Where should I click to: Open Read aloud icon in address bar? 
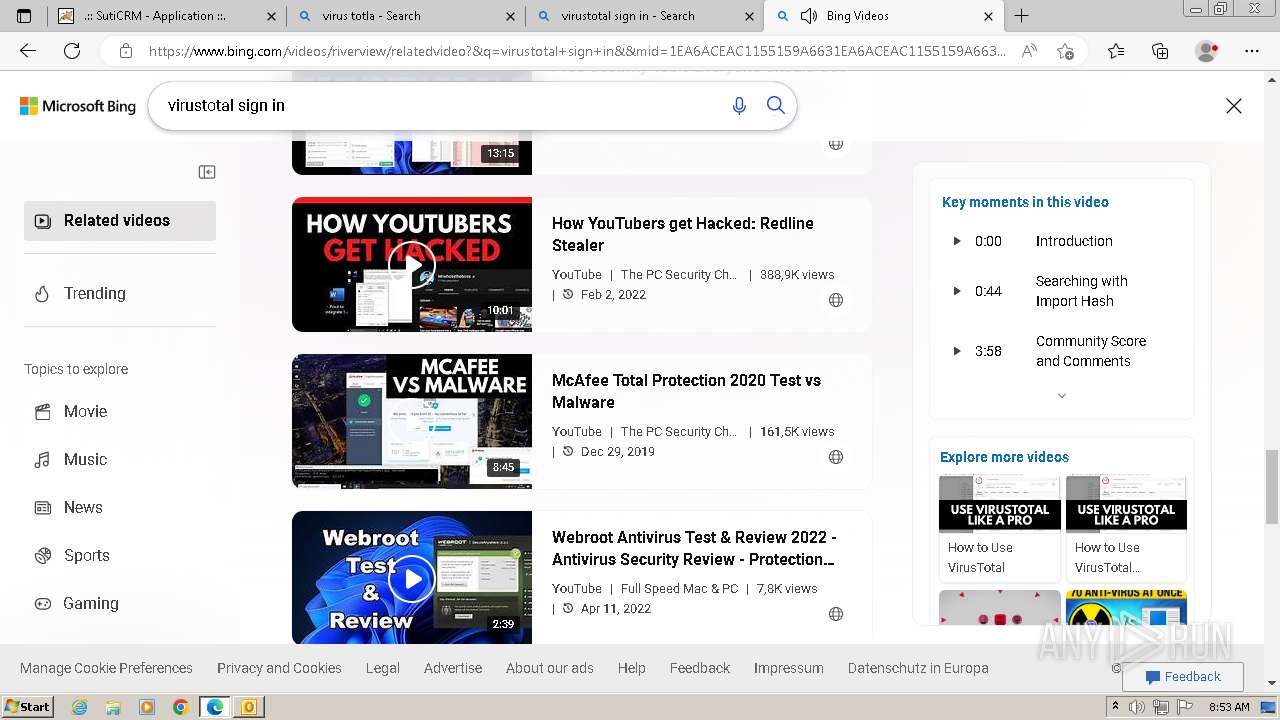point(1029,51)
